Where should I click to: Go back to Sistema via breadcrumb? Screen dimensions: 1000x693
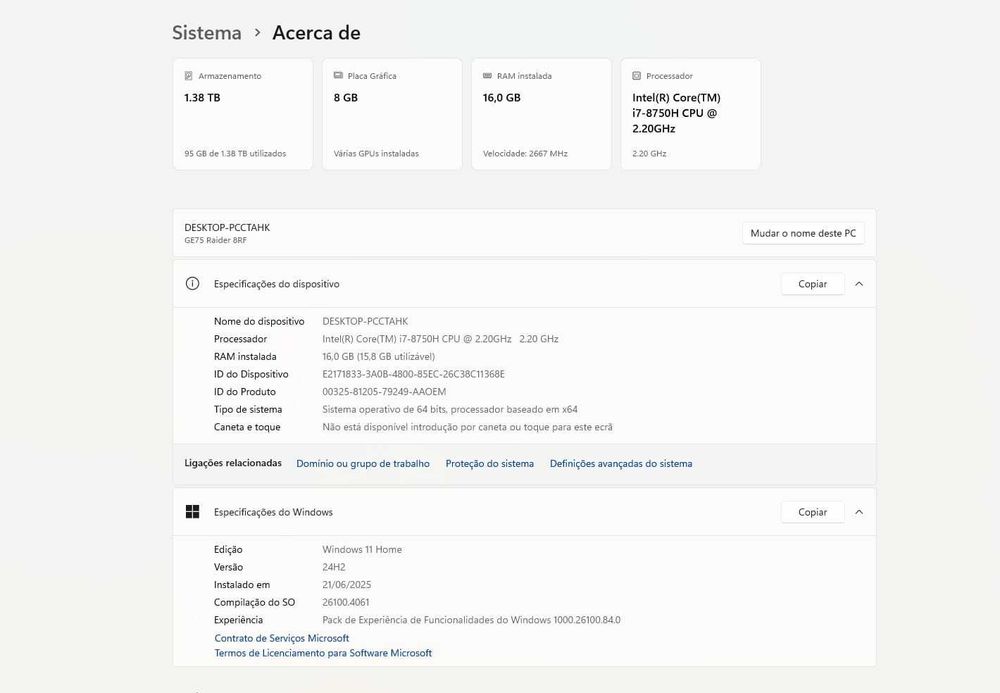tap(207, 33)
